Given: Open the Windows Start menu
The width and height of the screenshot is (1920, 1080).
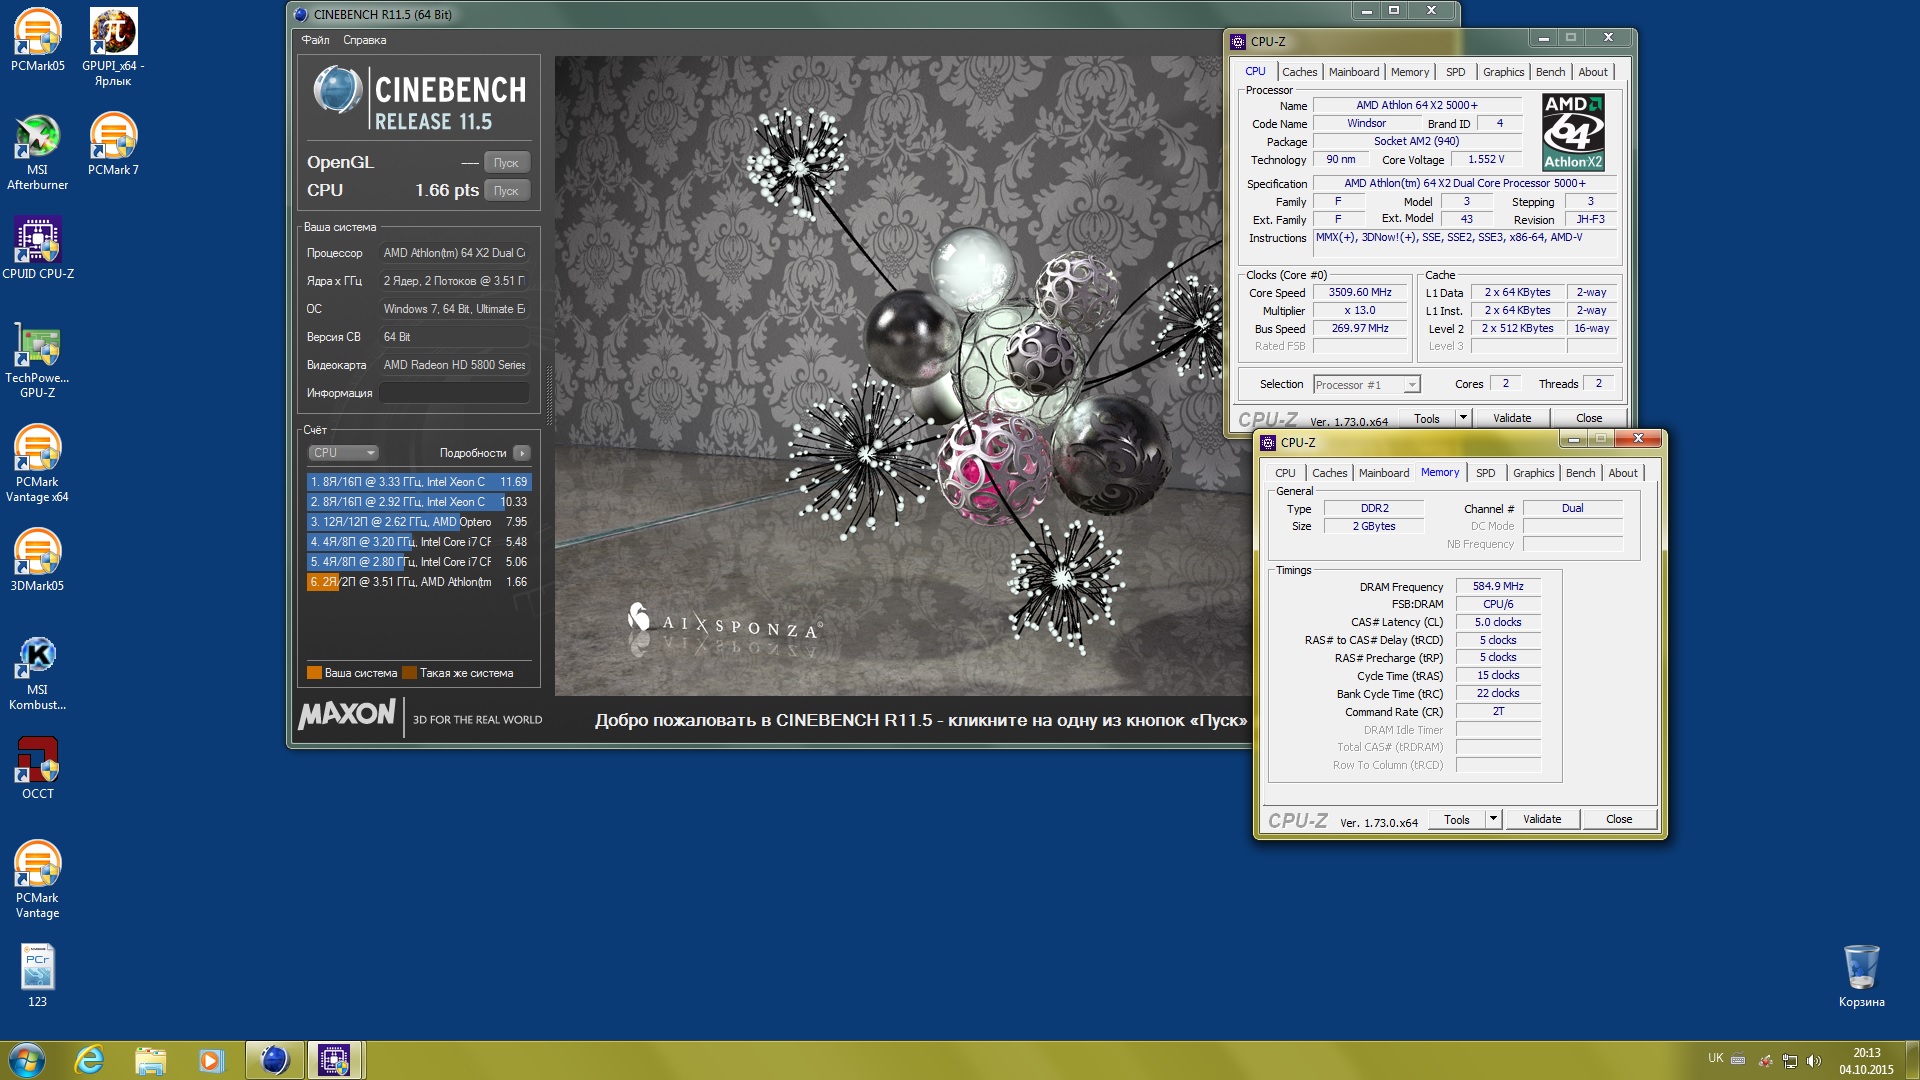Looking at the screenshot, I should point(27,1060).
